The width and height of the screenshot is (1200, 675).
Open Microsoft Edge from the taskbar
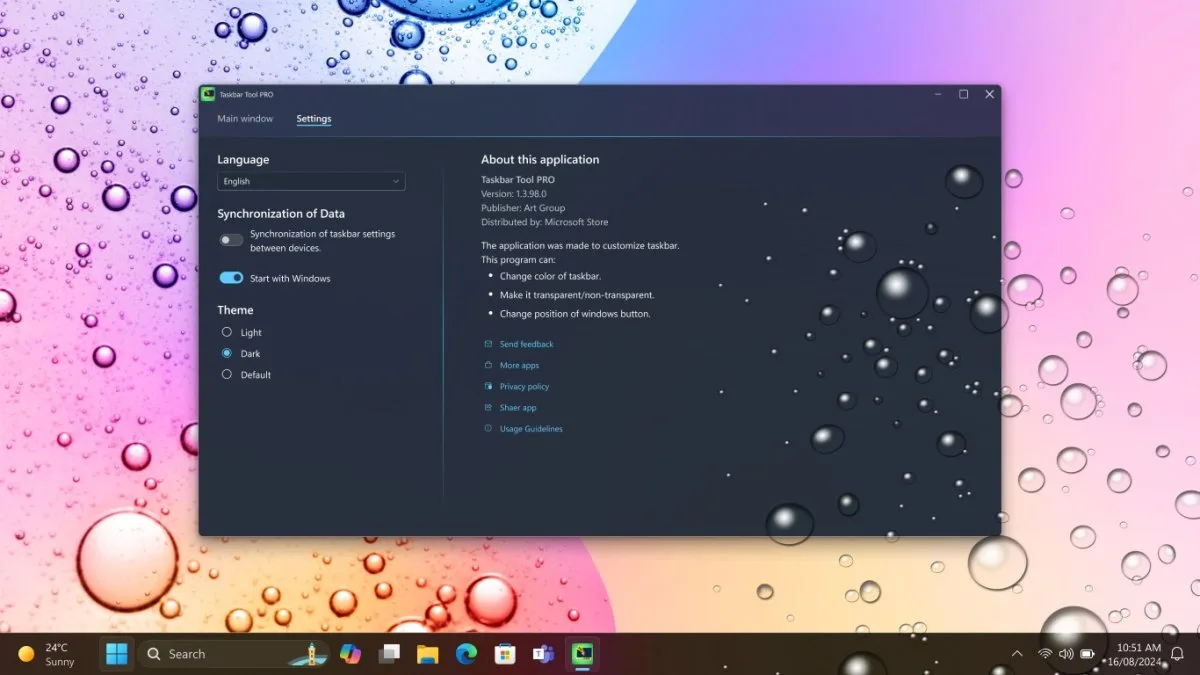[466, 654]
